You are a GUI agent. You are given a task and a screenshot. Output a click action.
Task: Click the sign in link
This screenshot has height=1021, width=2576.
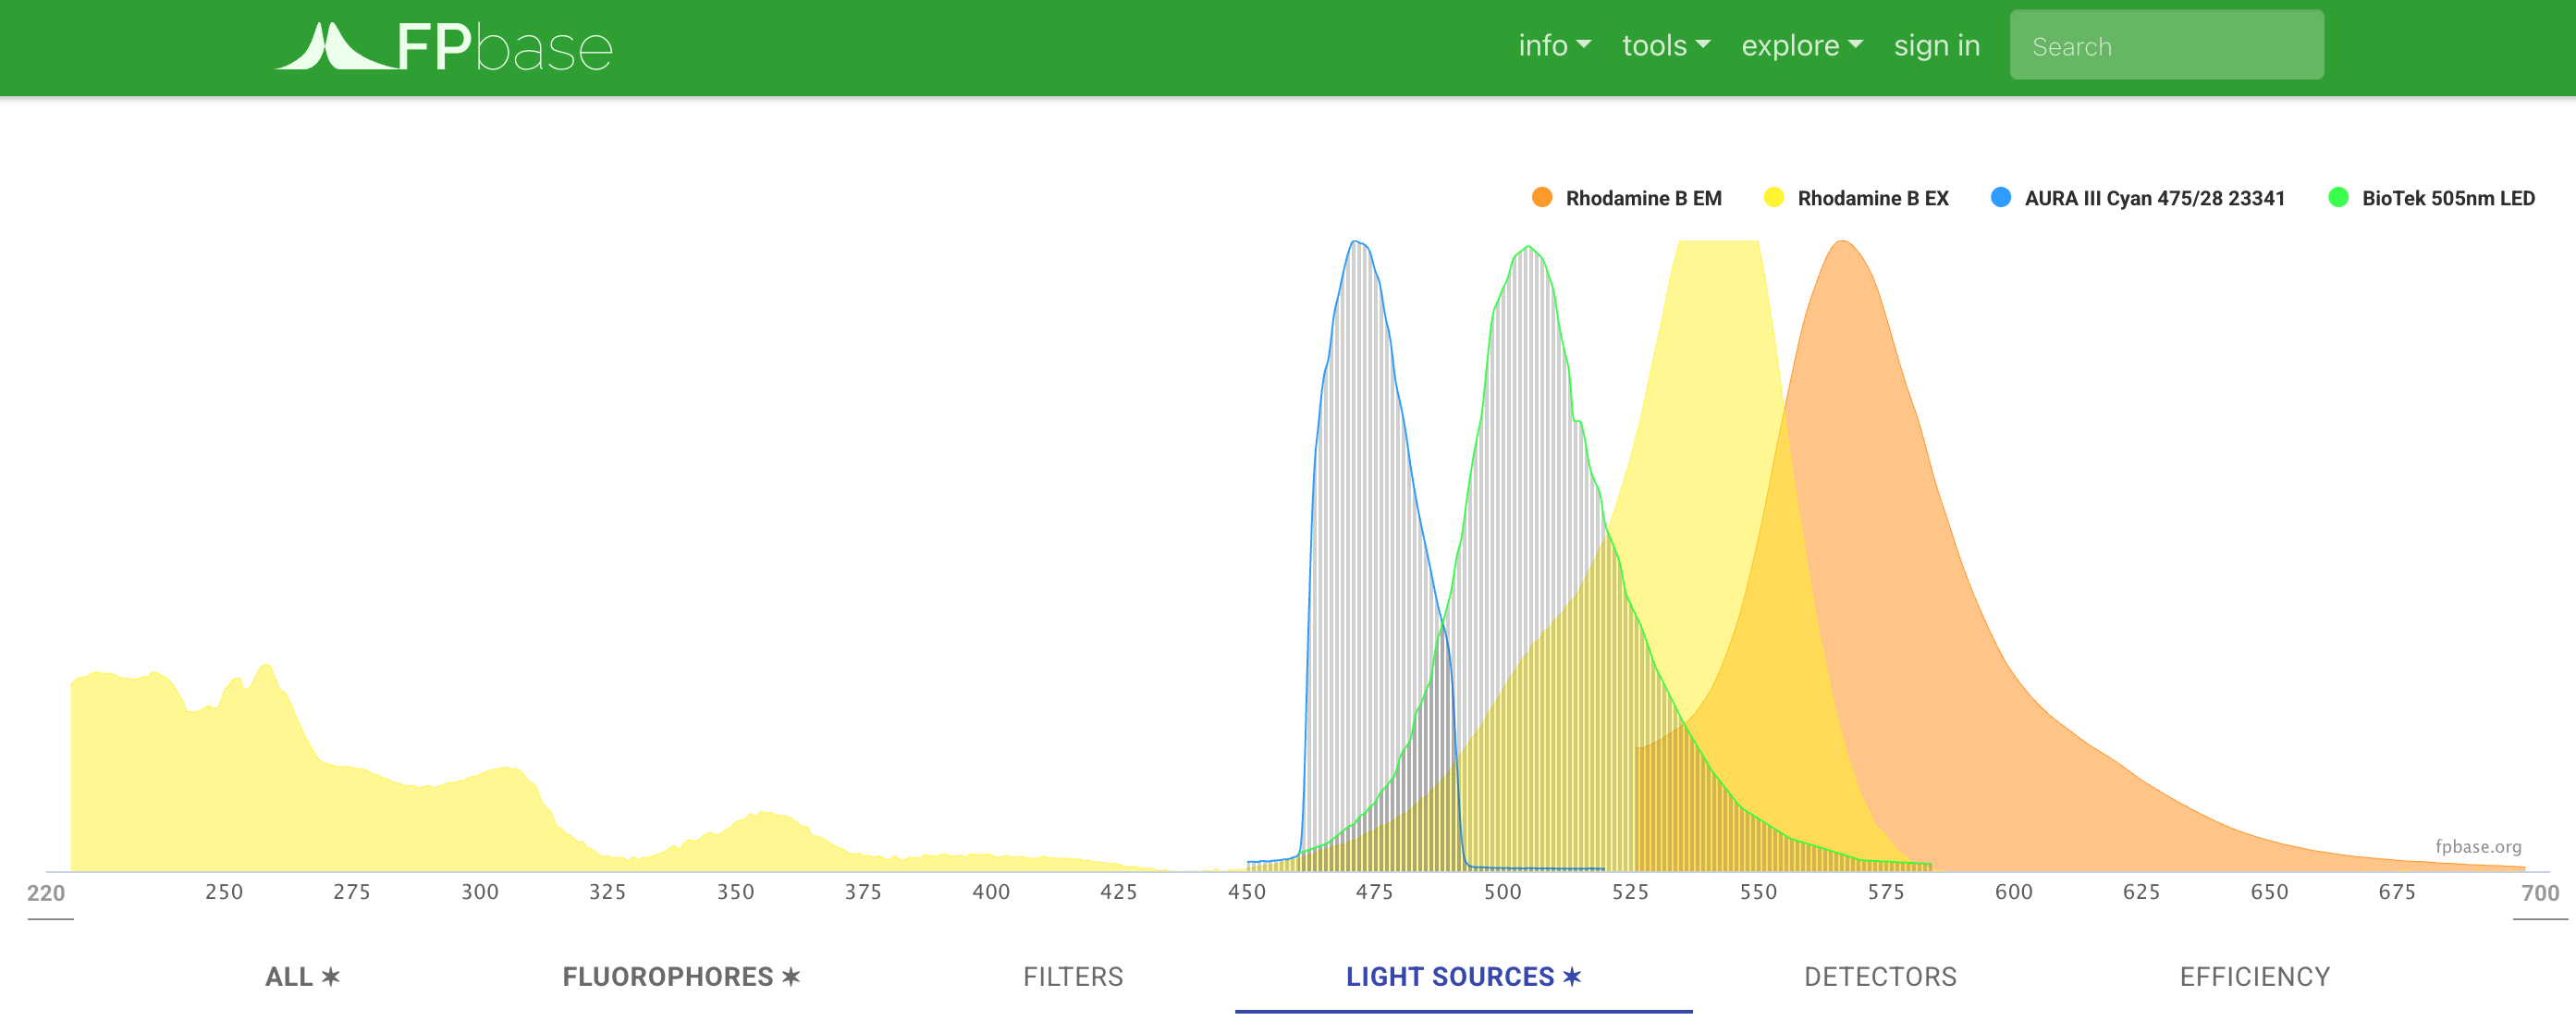(1936, 46)
